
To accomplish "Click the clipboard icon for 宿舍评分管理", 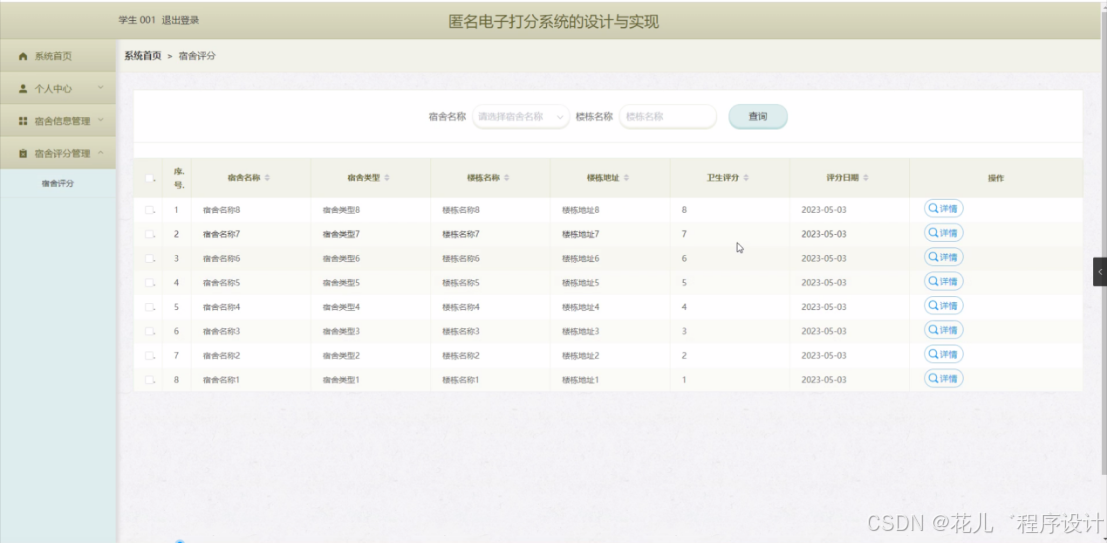I will (x=23, y=153).
